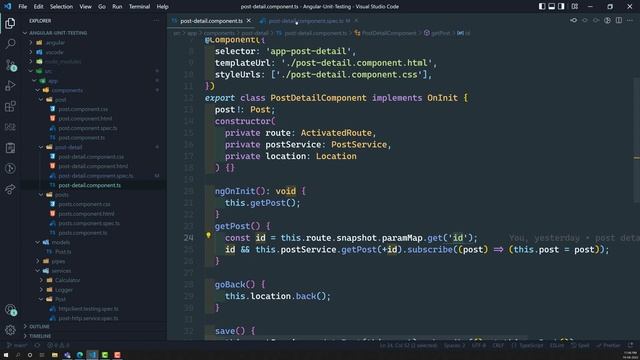Open Microsoft Edge from the taskbar
Screen dimensions: 640x360
click(x=80, y=355)
